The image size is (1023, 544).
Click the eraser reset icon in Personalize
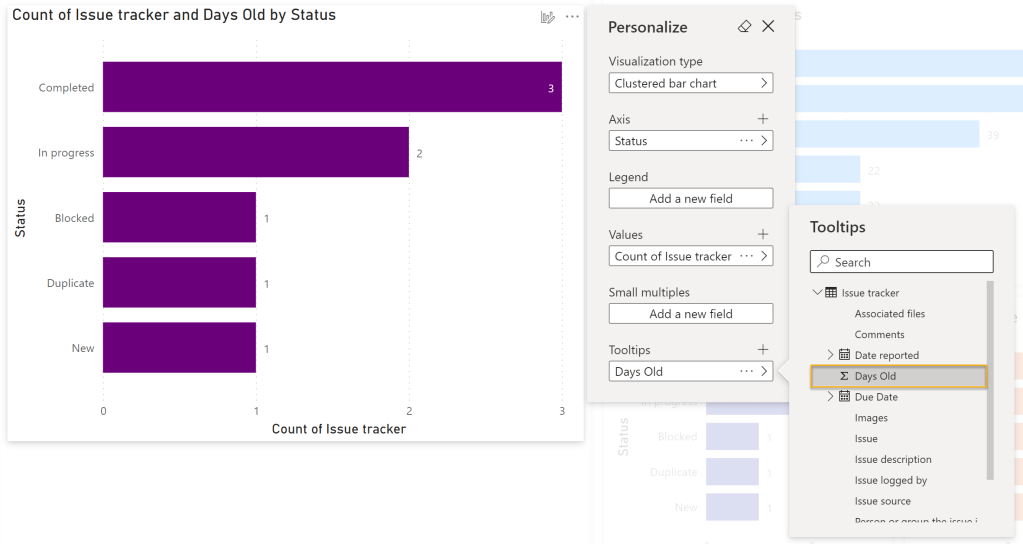[743, 27]
